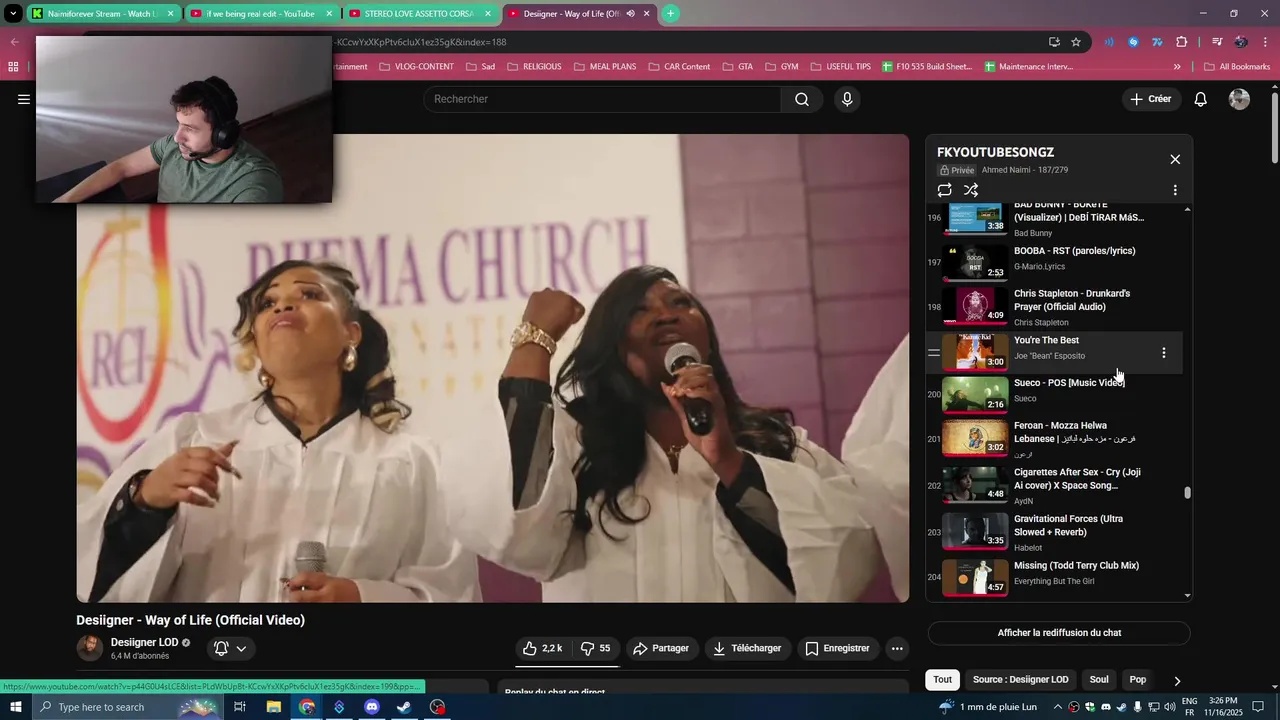Switch to Naimiforever Stream tab
This screenshot has height=720, width=1280.
click(103, 14)
